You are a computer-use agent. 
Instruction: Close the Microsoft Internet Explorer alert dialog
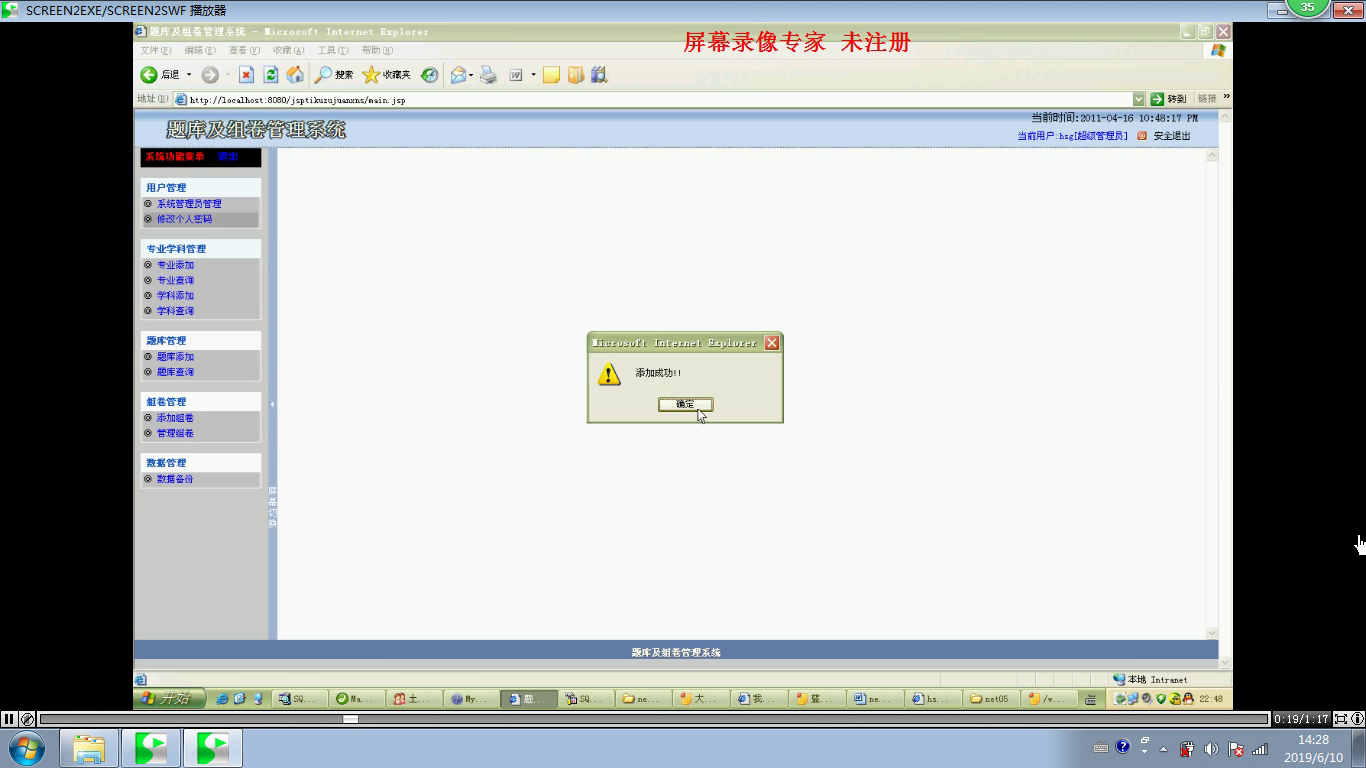(x=771, y=343)
